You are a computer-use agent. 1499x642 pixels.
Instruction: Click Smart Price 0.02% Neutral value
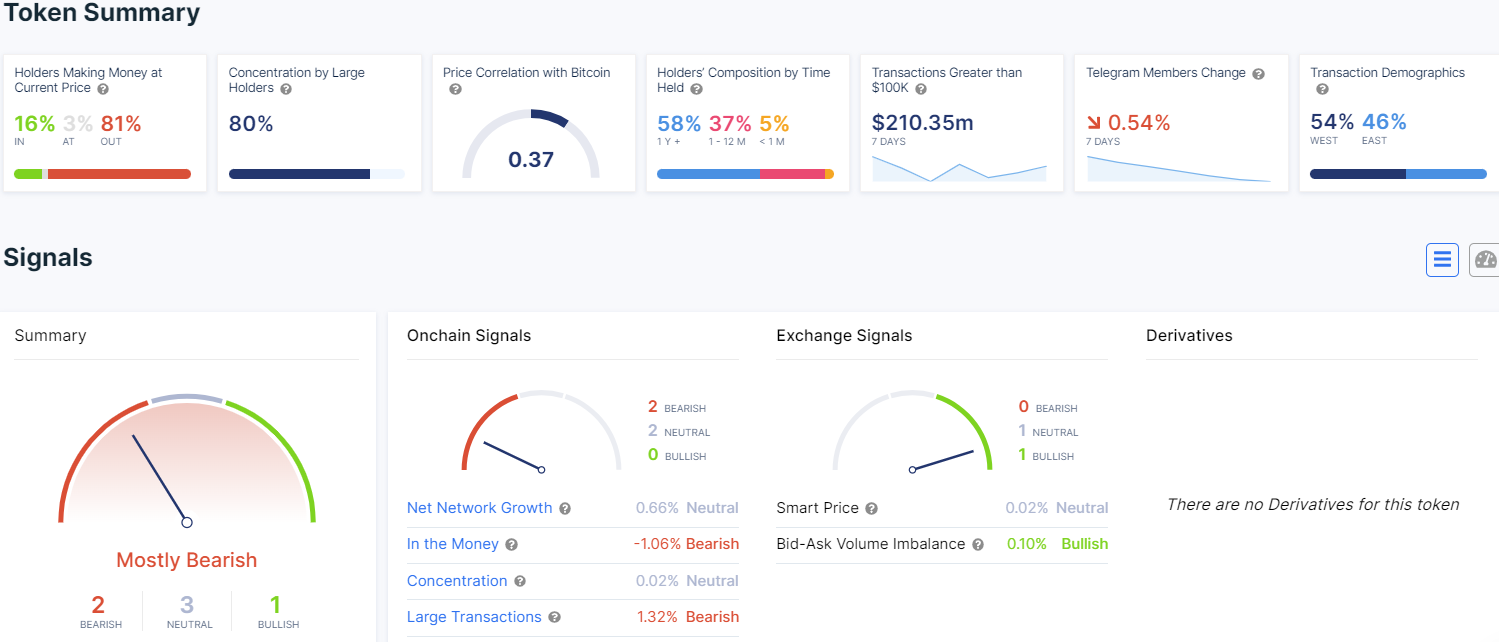(x=1057, y=508)
